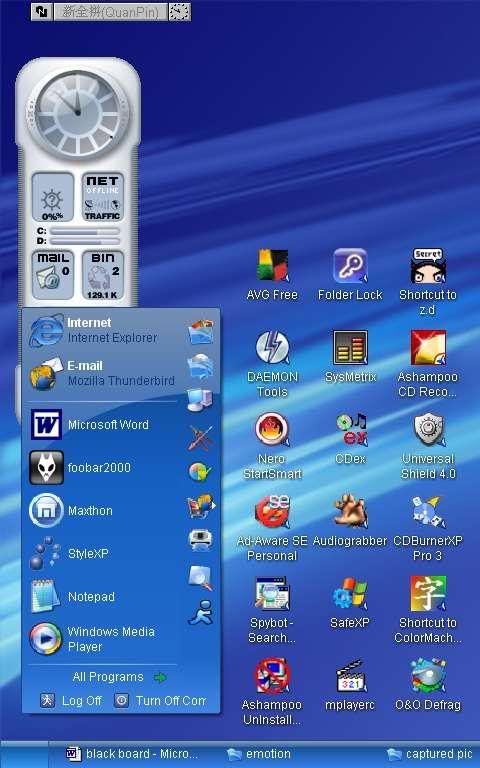Click the CPU usage meter on widget

[x=52, y=197]
